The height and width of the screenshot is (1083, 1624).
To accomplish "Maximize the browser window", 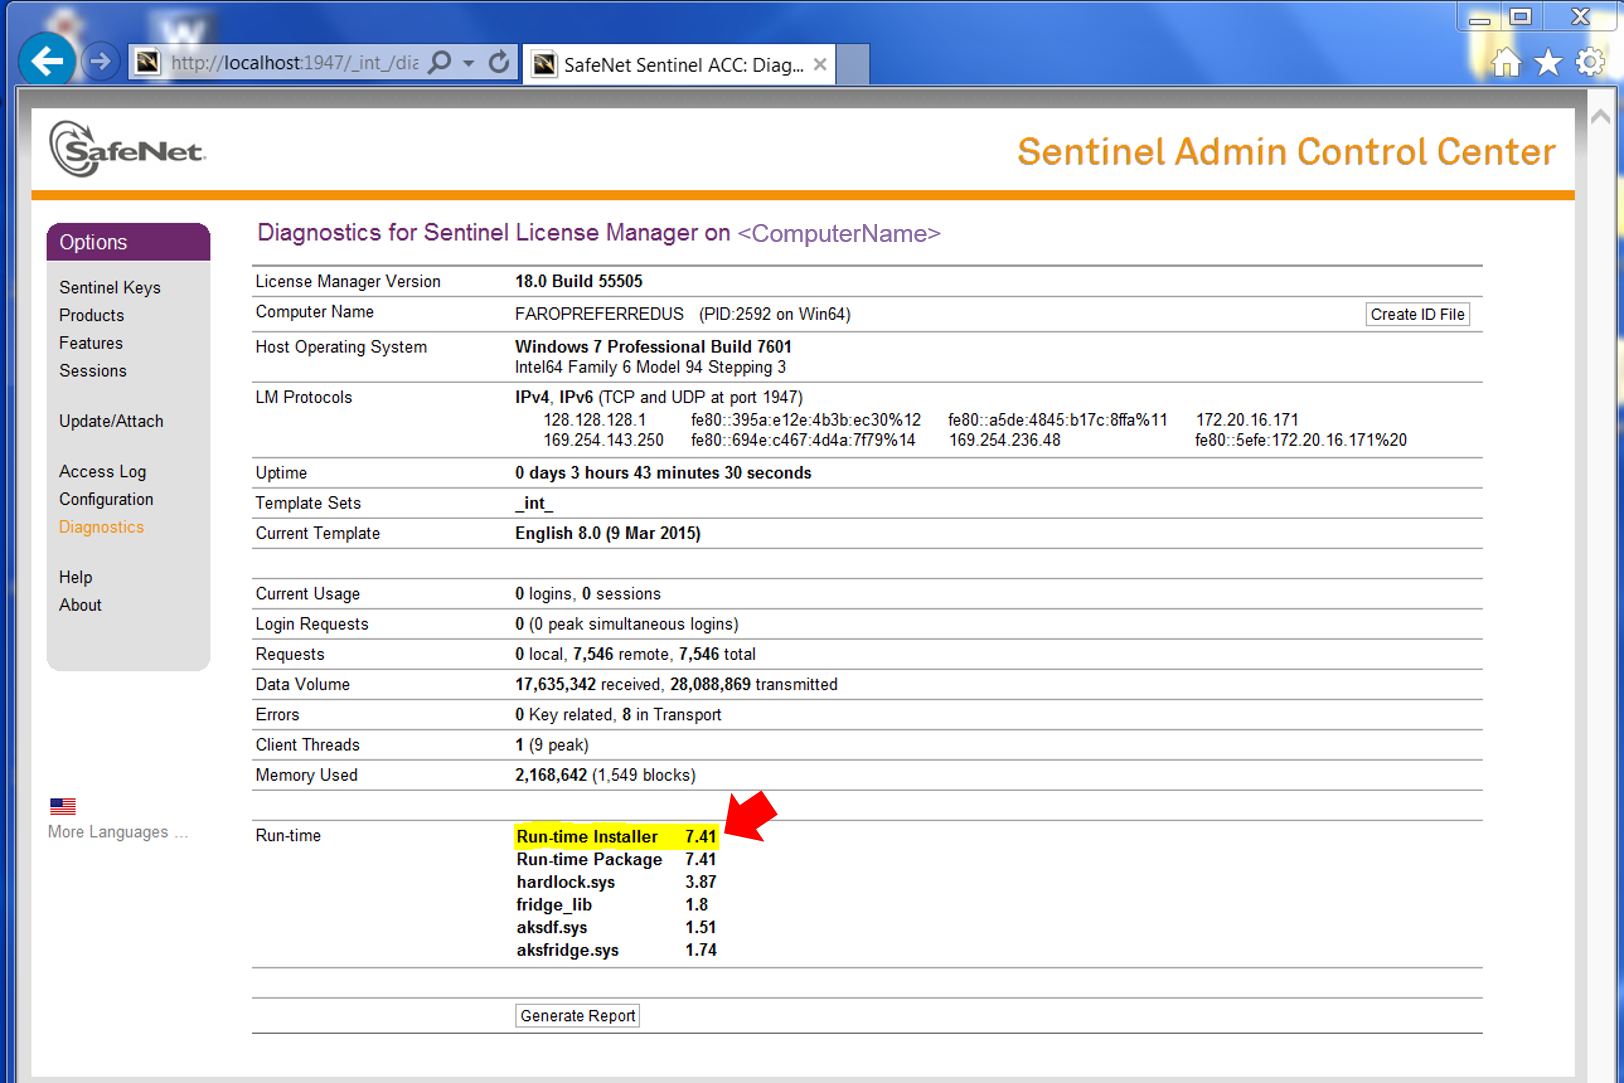I will tap(1521, 17).
